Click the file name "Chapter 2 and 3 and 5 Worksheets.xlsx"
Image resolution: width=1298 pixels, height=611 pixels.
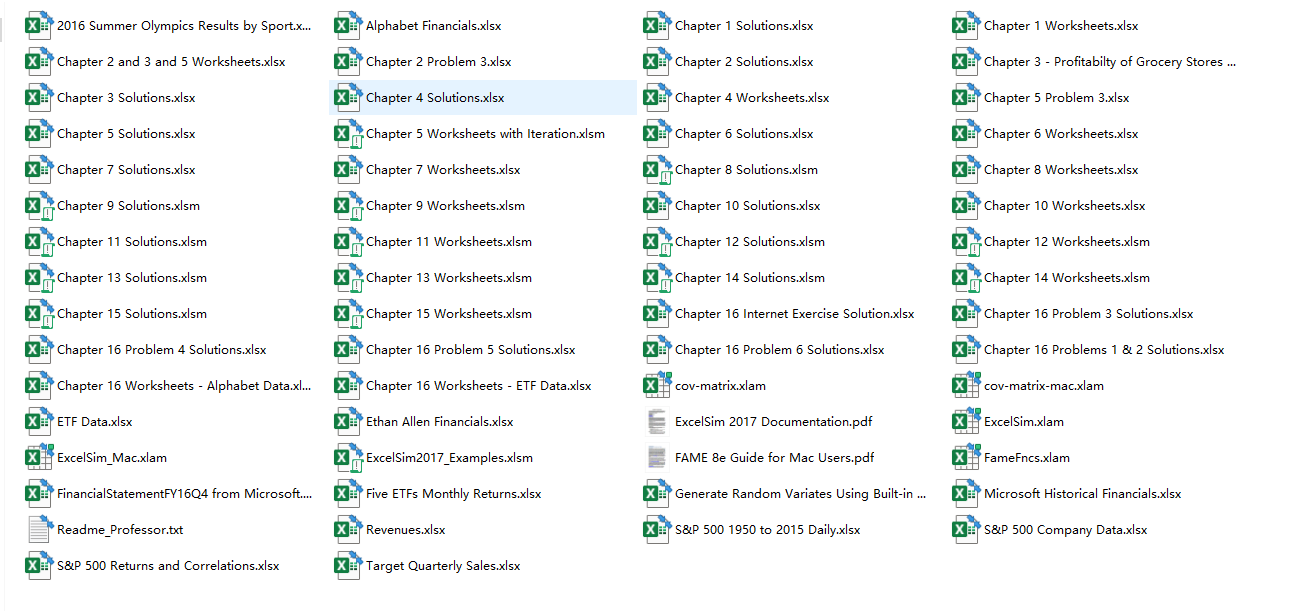click(x=171, y=62)
